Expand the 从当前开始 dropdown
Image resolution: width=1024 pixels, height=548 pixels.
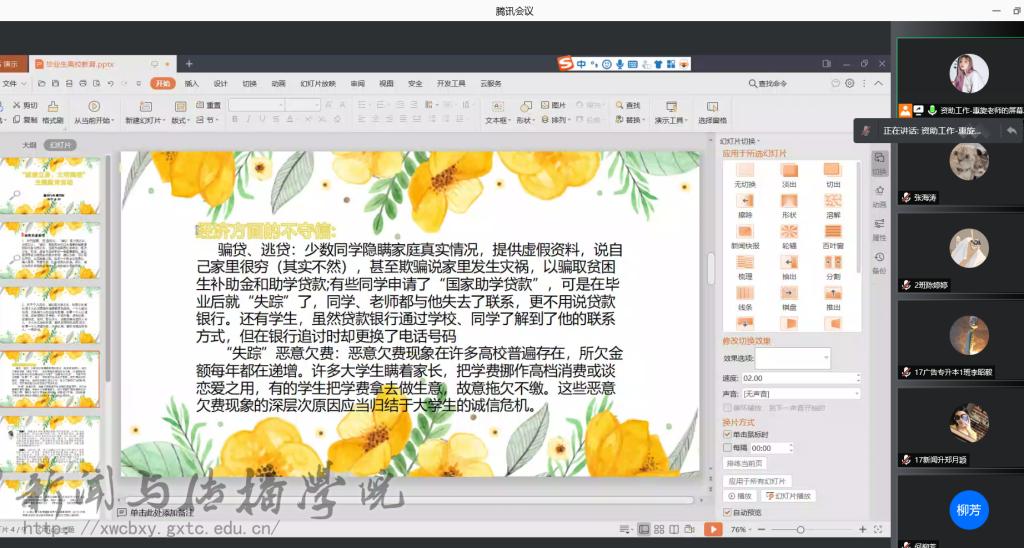coord(94,120)
